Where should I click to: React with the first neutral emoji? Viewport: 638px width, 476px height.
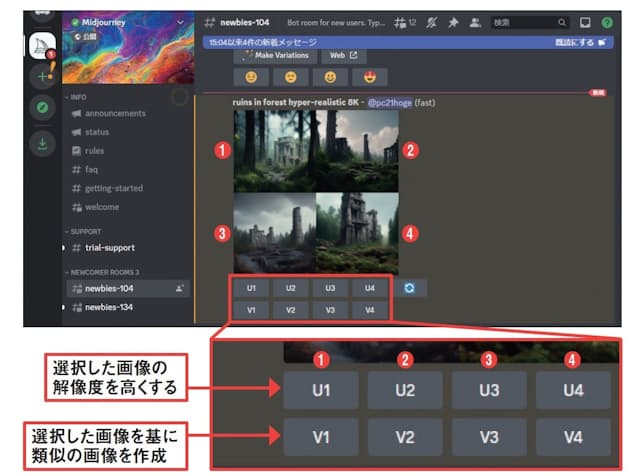click(x=251, y=77)
